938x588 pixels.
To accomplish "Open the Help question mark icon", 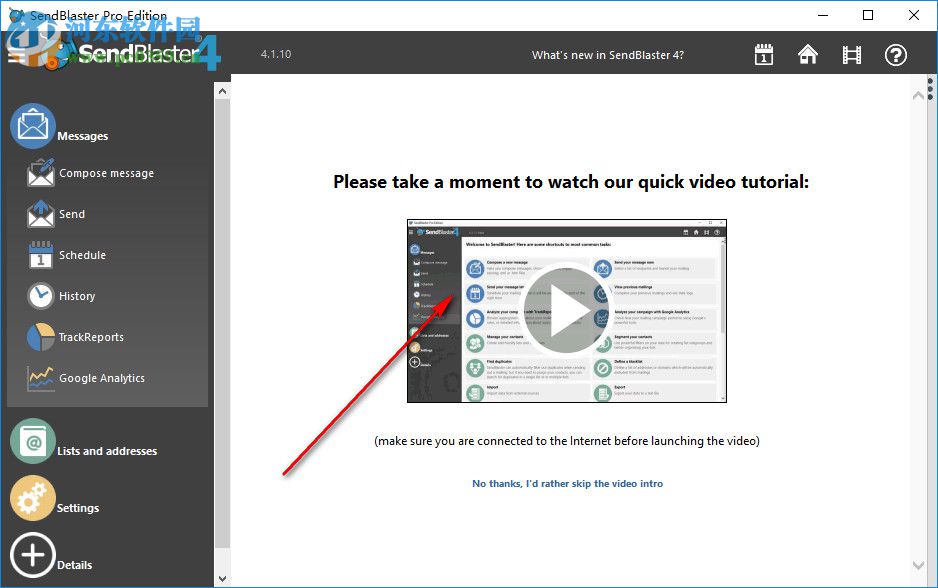I will pos(896,55).
